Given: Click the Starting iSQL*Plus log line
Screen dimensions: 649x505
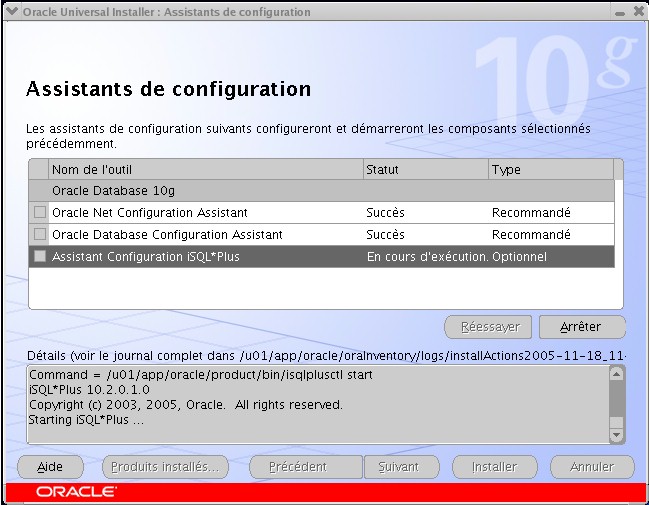Looking at the screenshot, I should (x=86, y=420).
